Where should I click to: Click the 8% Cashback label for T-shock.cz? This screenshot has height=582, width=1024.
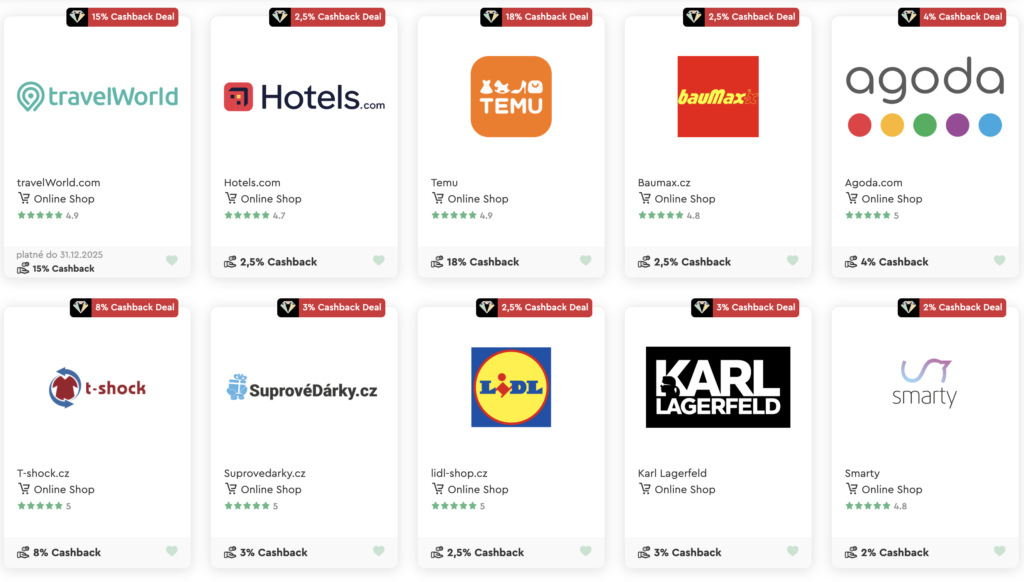pyautogui.click(x=67, y=553)
